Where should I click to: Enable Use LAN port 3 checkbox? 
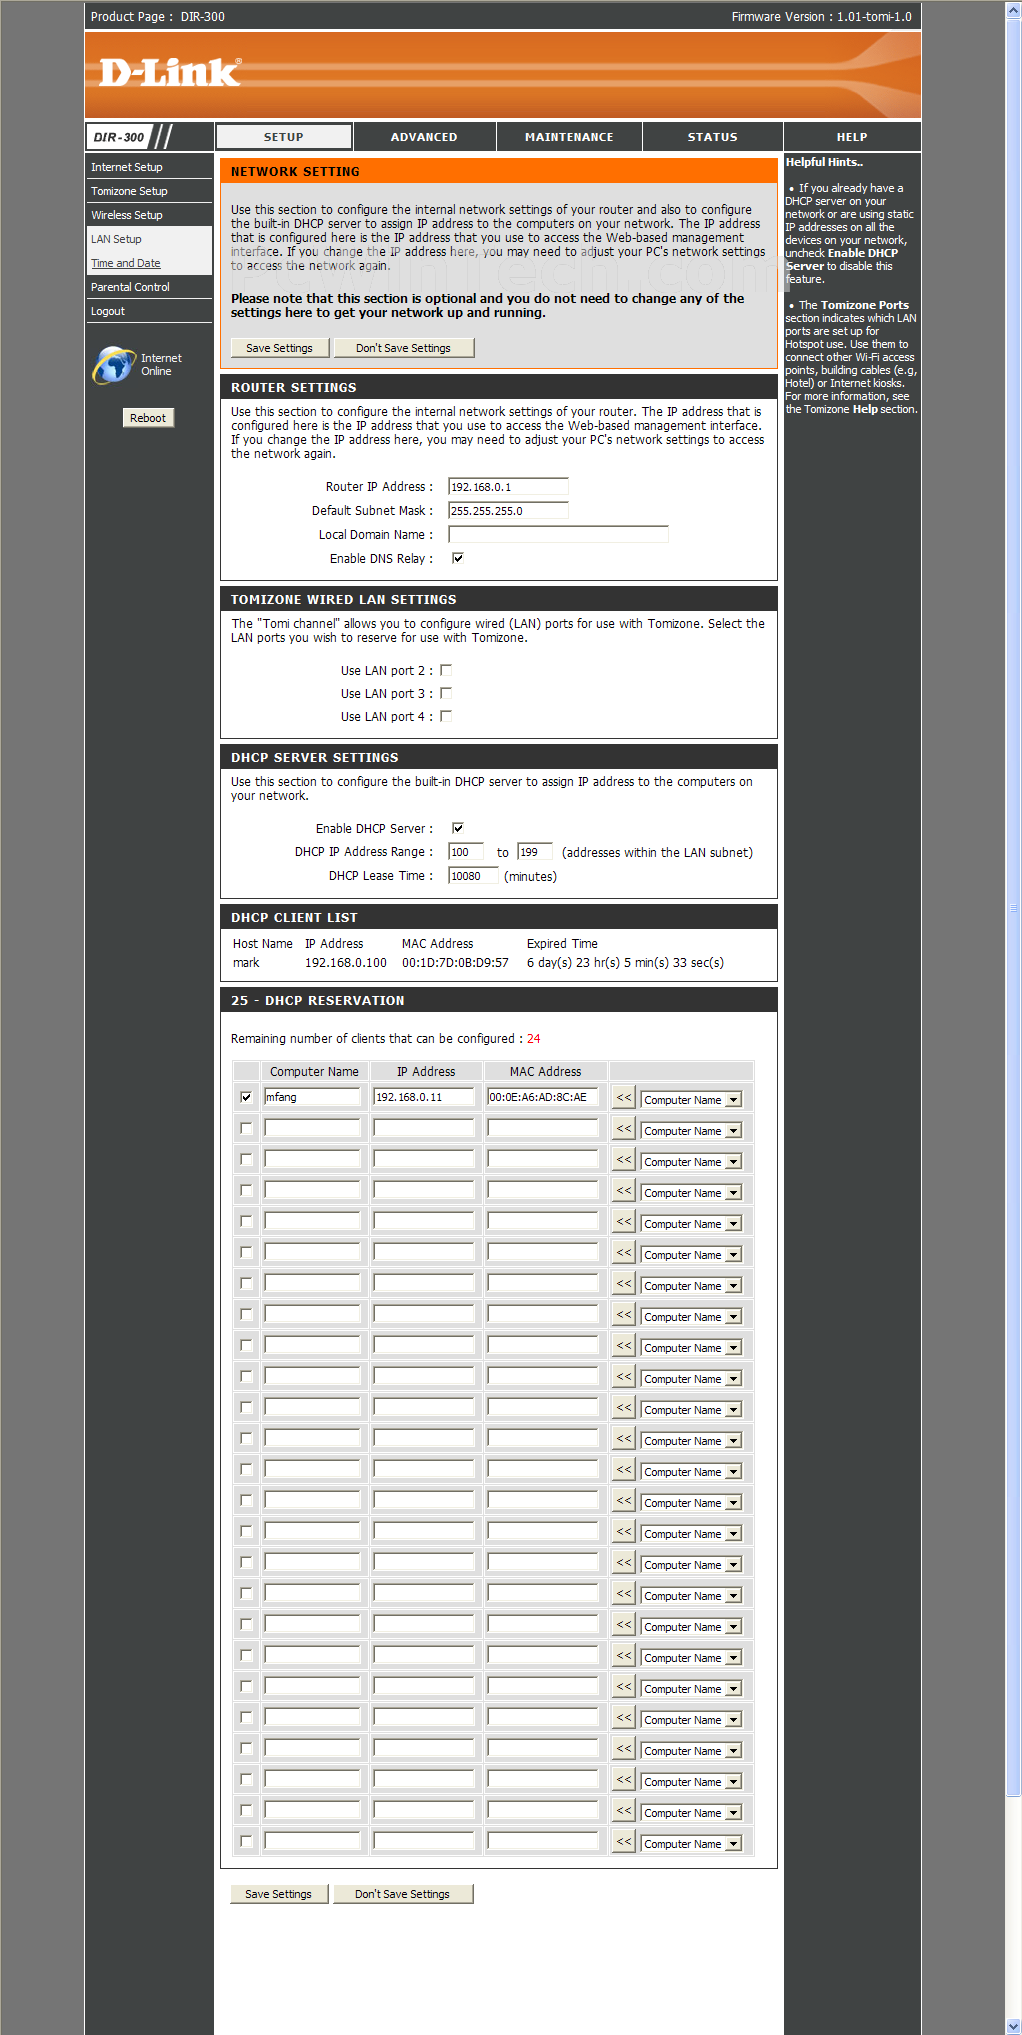click(x=446, y=693)
